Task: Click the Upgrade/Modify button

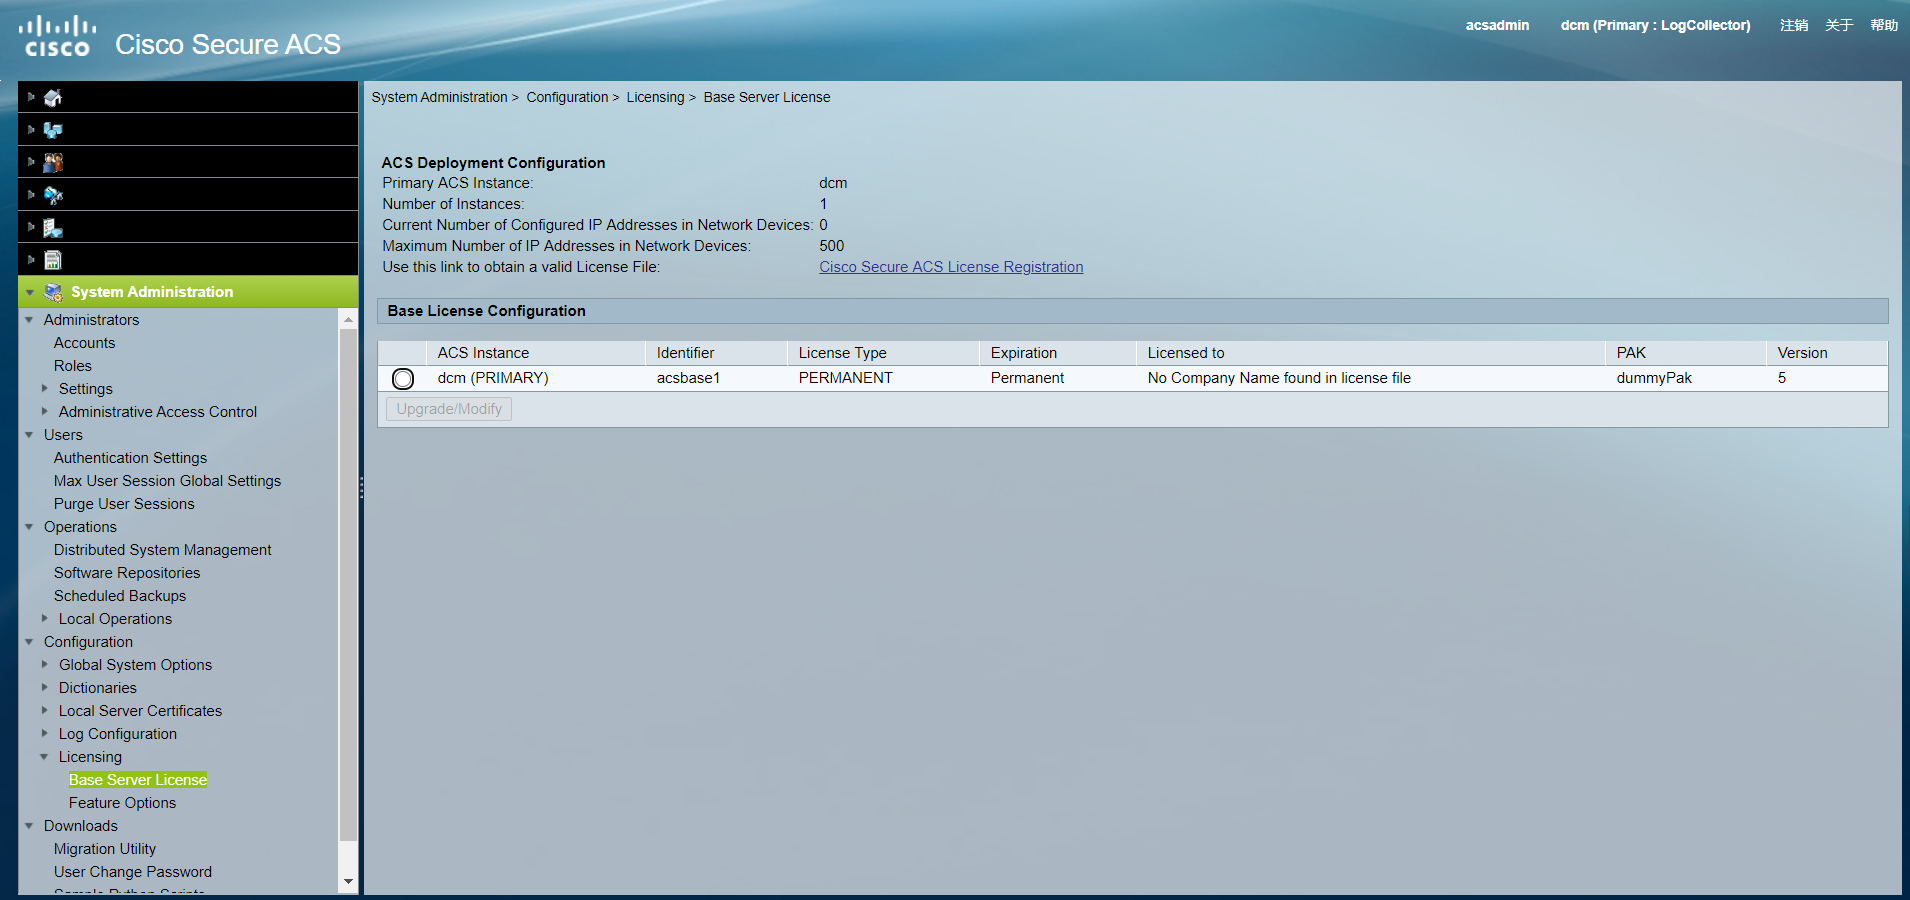Action: pyautogui.click(x=449, y=409)
